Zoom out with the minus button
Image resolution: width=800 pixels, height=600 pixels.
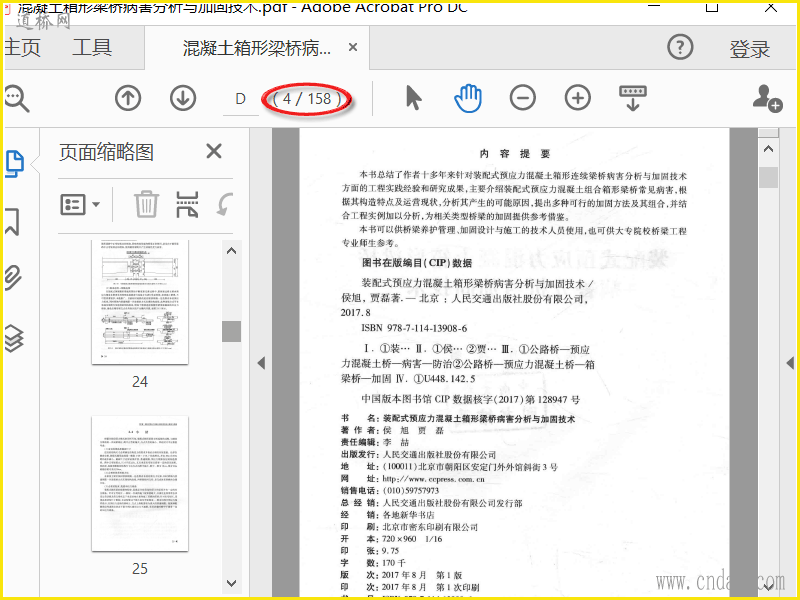click(523, 98)
